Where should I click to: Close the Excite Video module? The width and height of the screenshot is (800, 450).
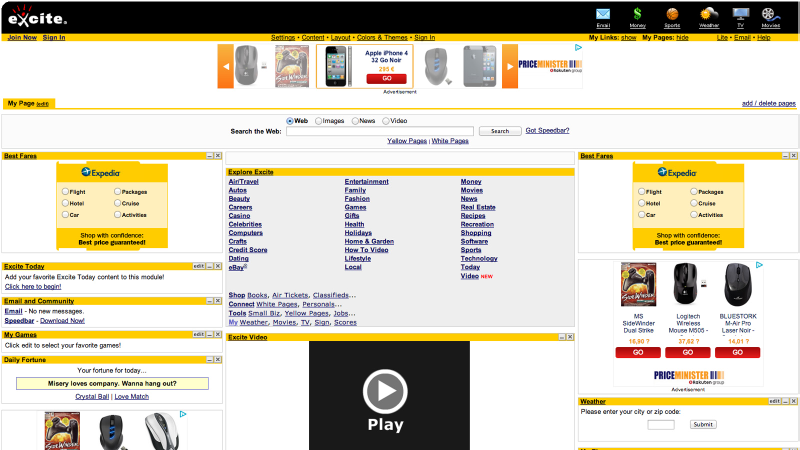pos(570,337)
